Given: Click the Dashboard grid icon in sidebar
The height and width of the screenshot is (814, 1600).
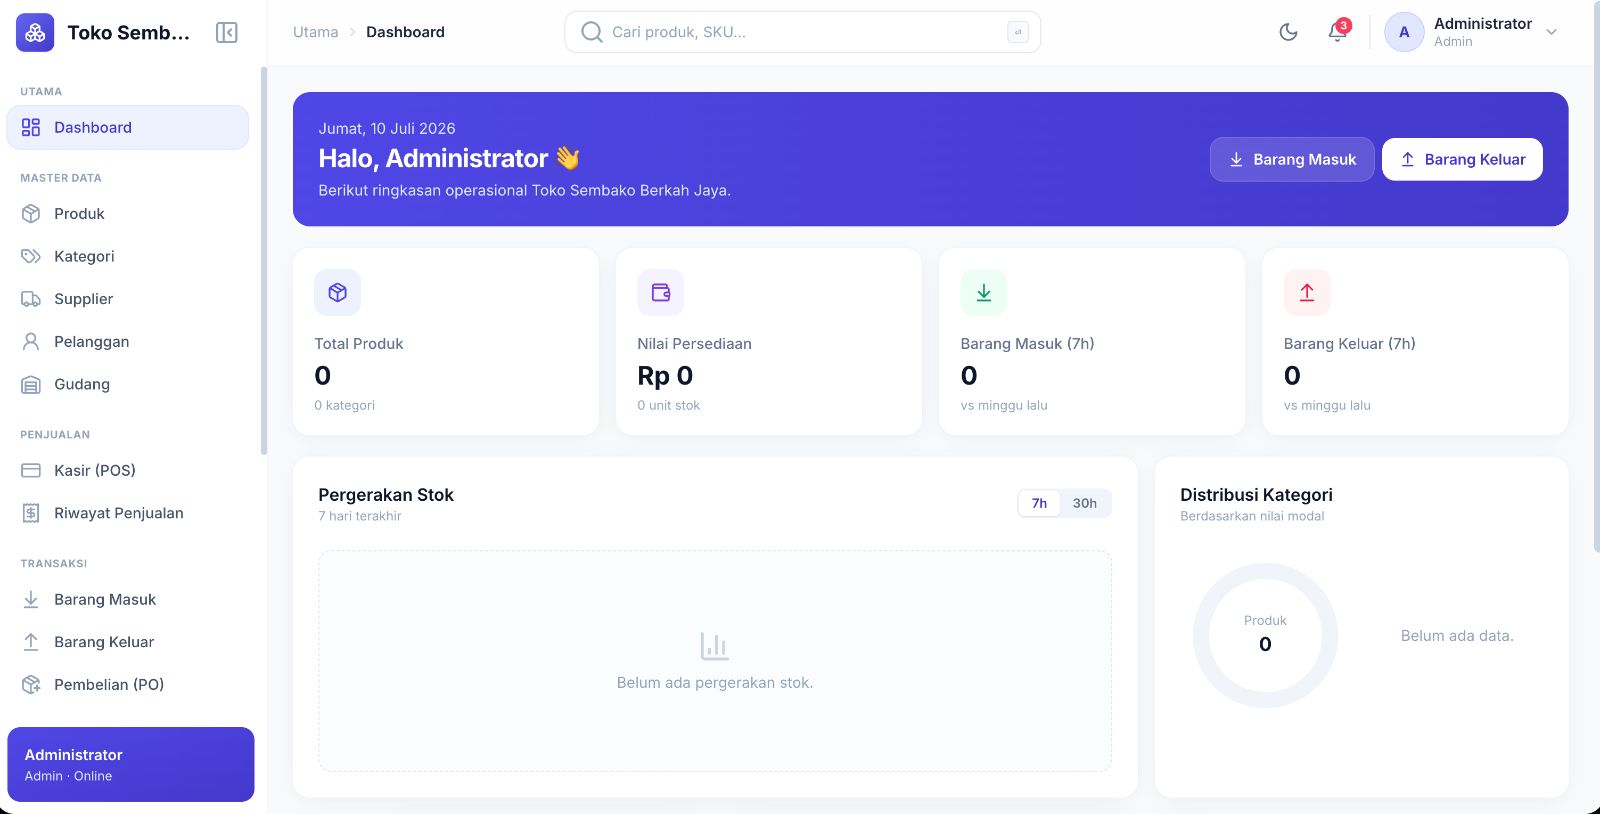Looking at the screenshot, I should point(31,127).
